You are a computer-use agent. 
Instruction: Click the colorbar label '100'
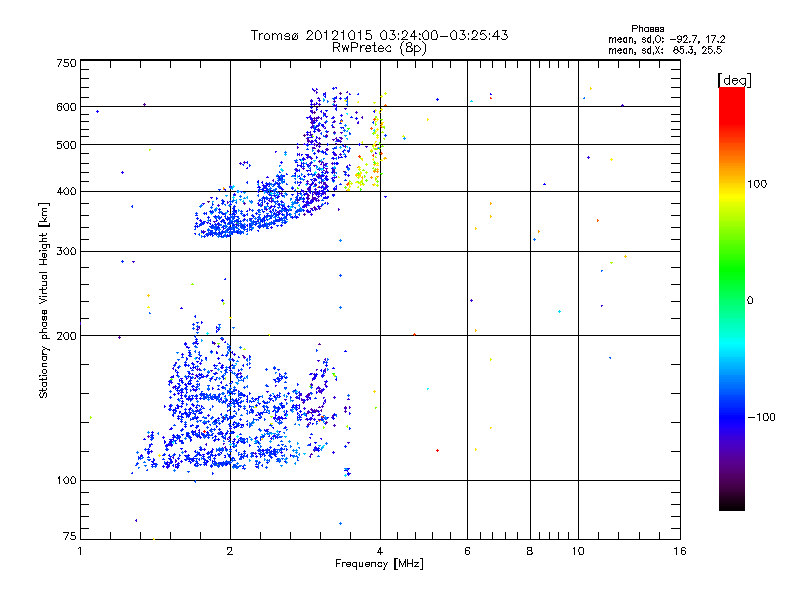757,184
